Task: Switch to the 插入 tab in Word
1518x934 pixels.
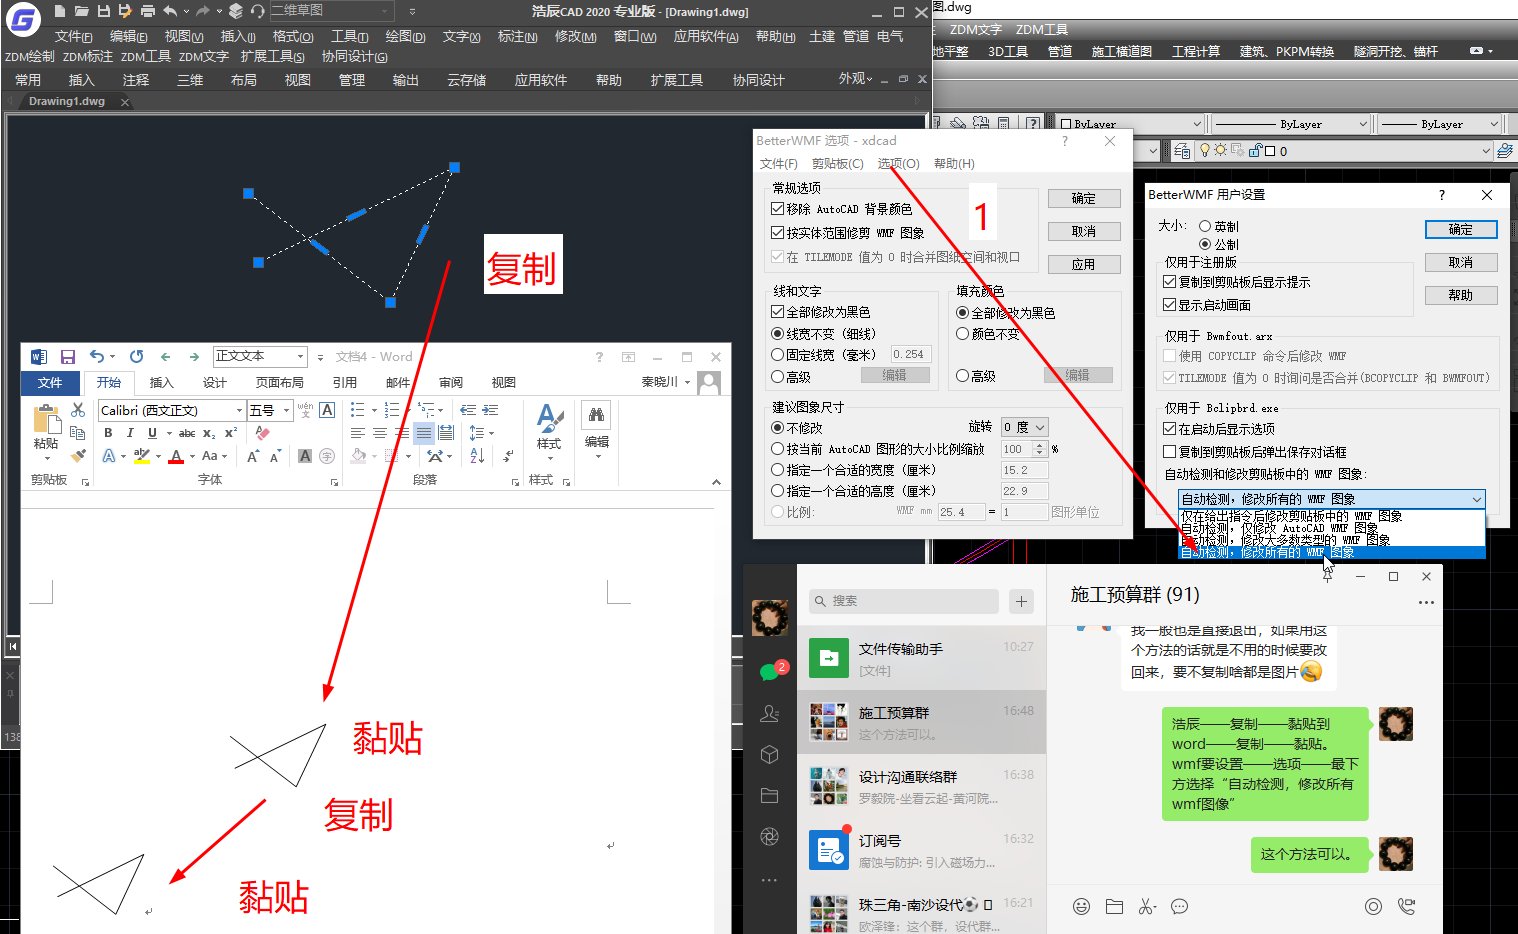Action: point(161,383)
